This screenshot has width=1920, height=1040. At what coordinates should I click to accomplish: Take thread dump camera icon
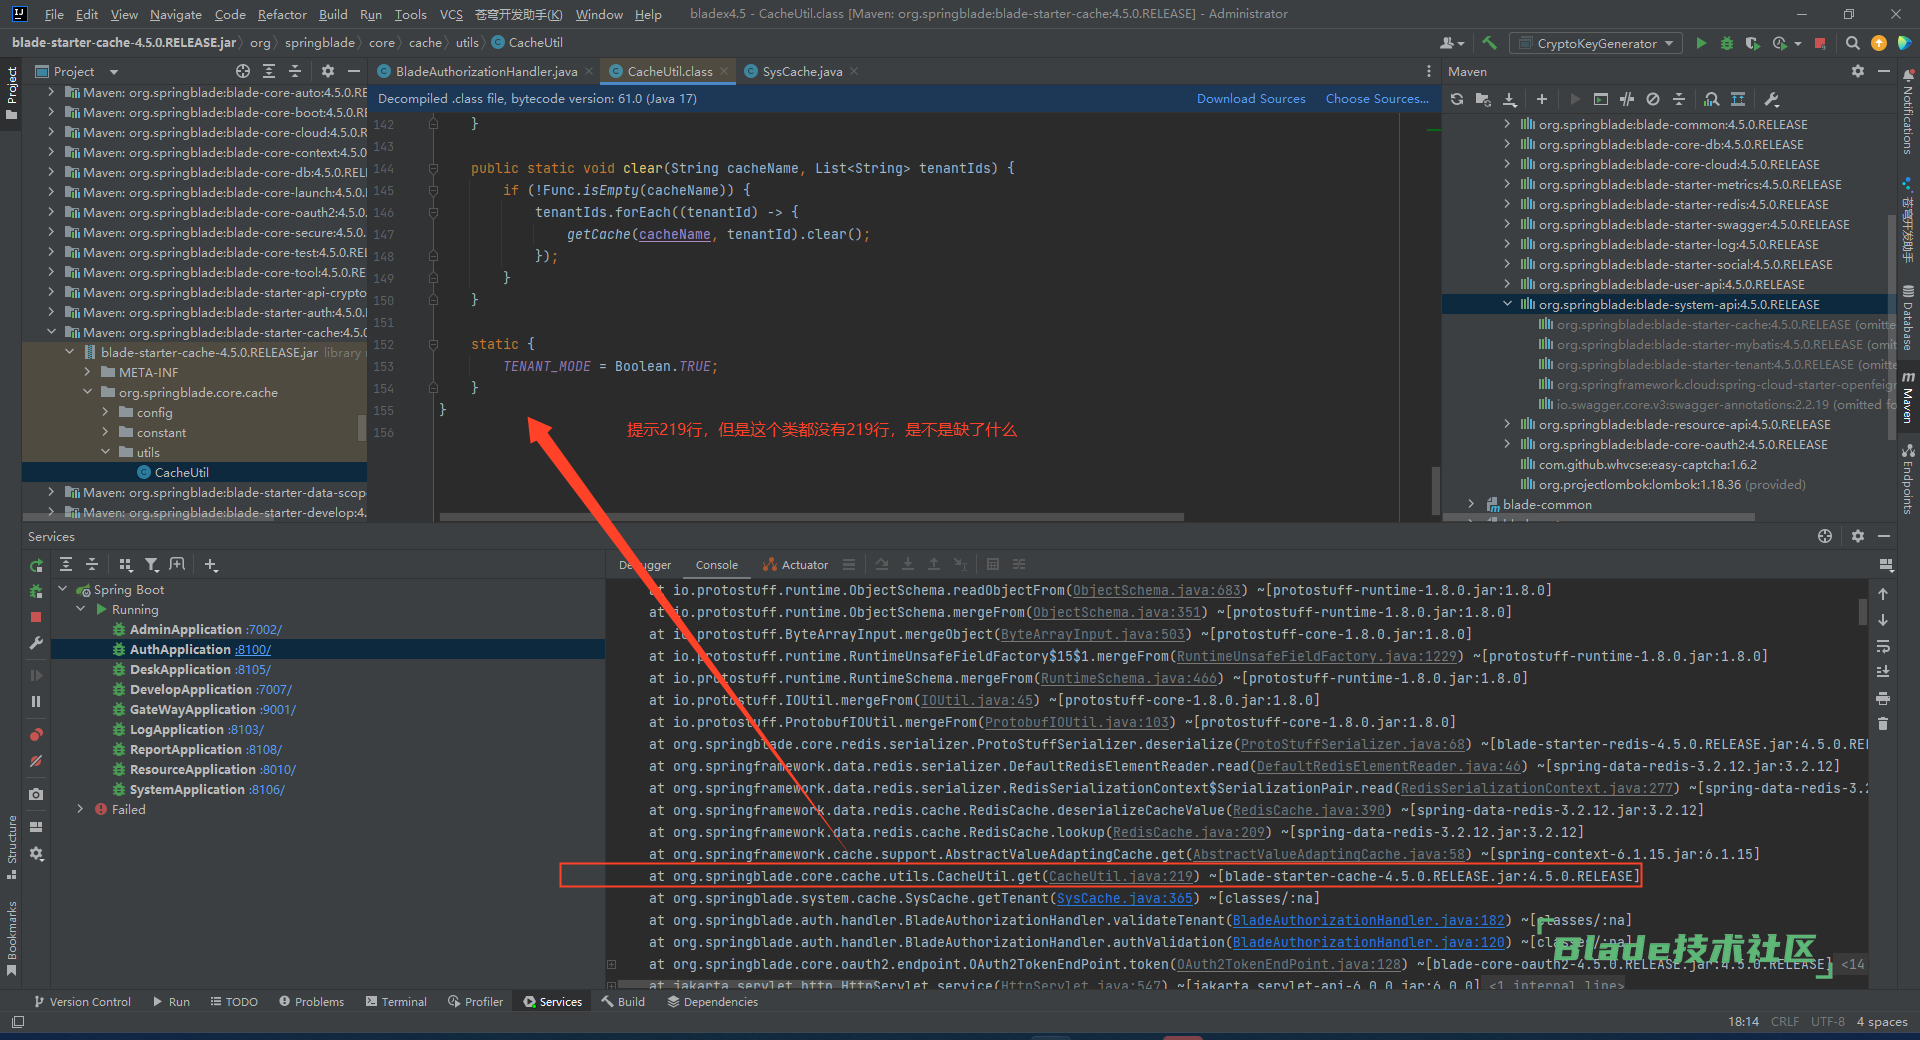[x=36, y=794]
